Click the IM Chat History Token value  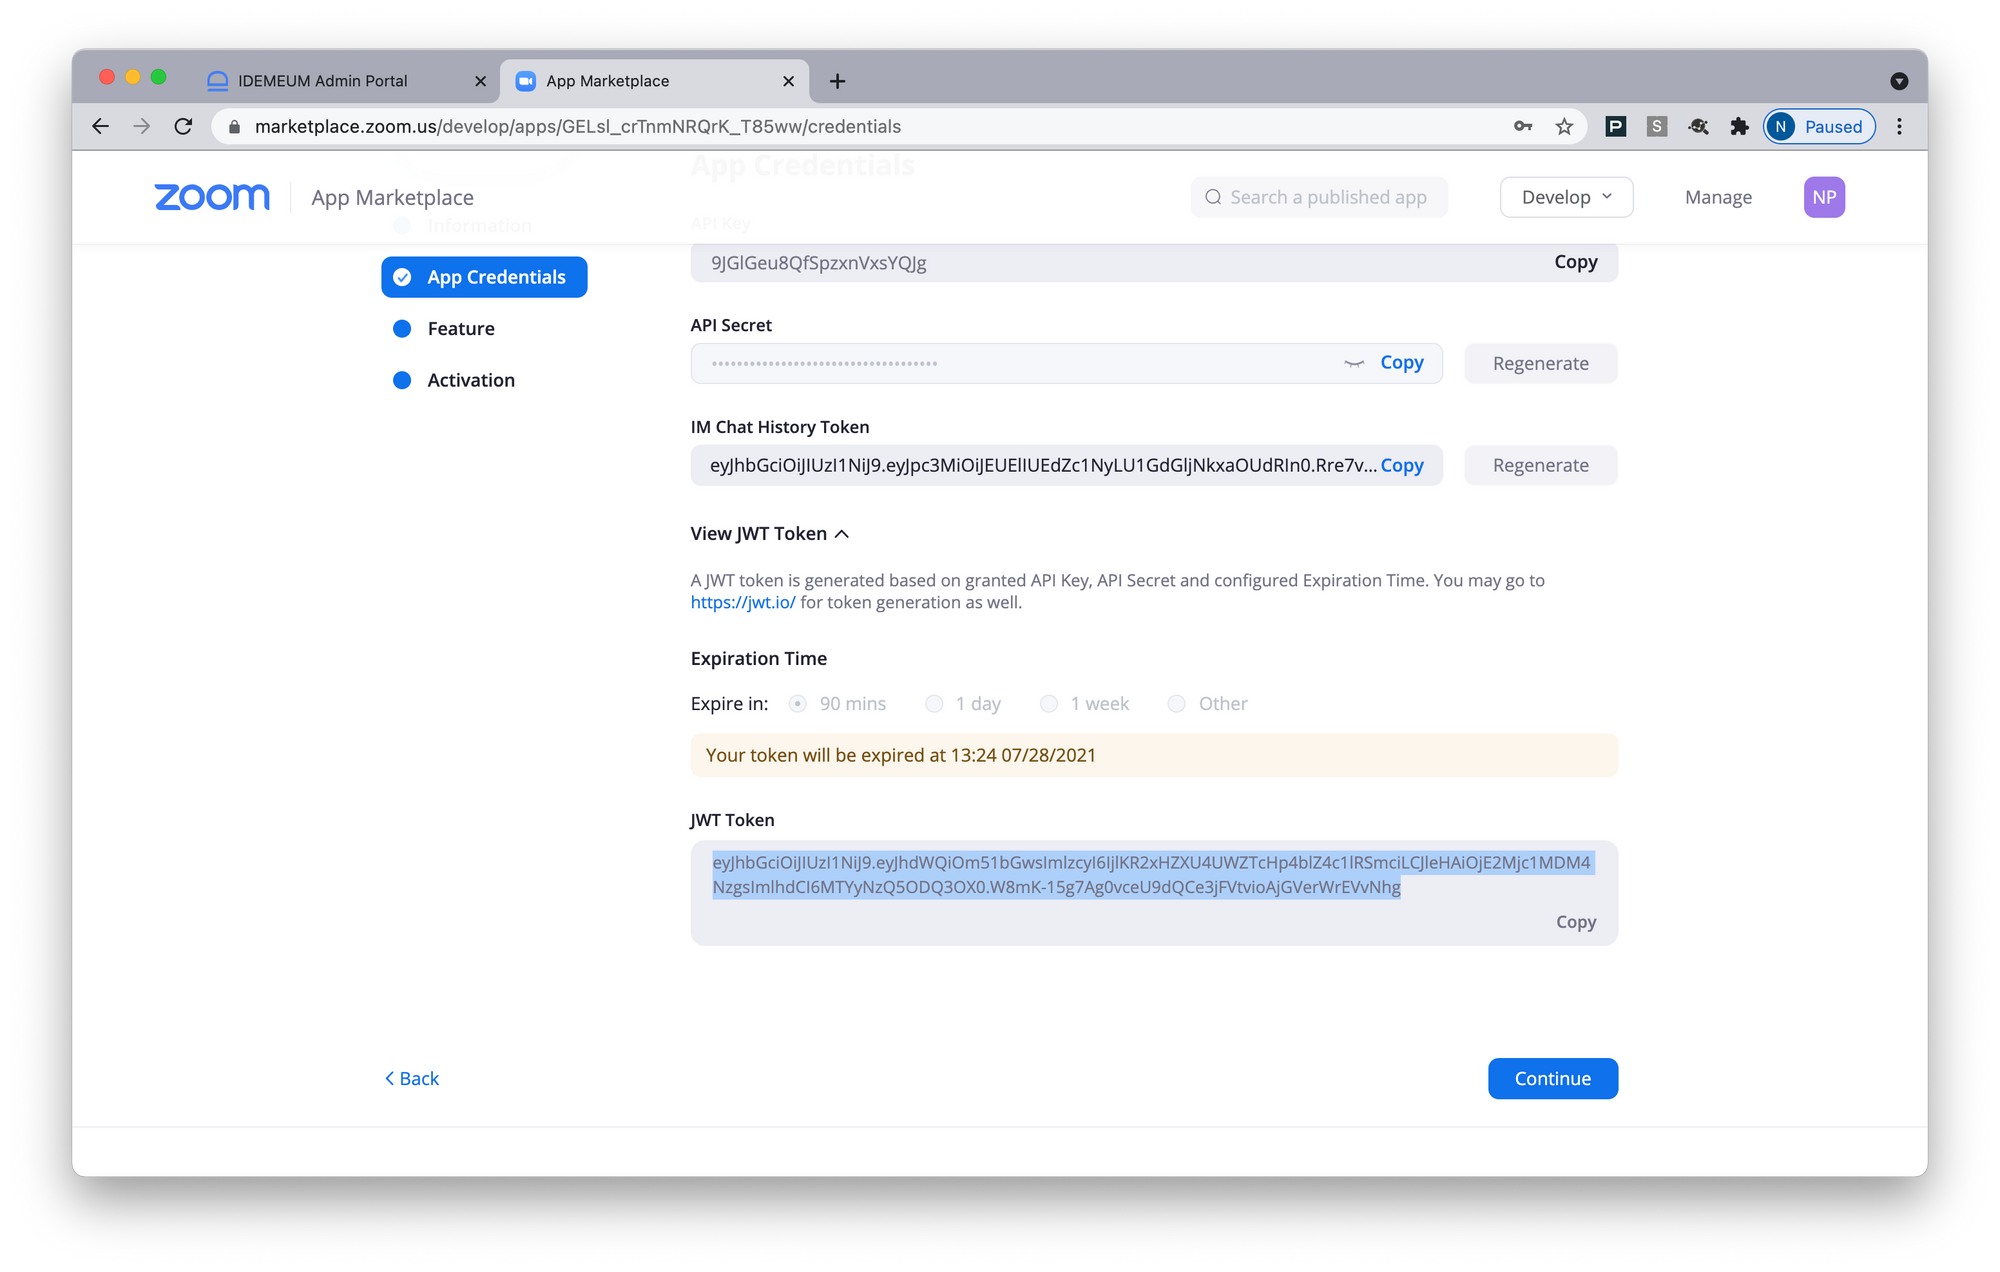[x=1043, y=466]
